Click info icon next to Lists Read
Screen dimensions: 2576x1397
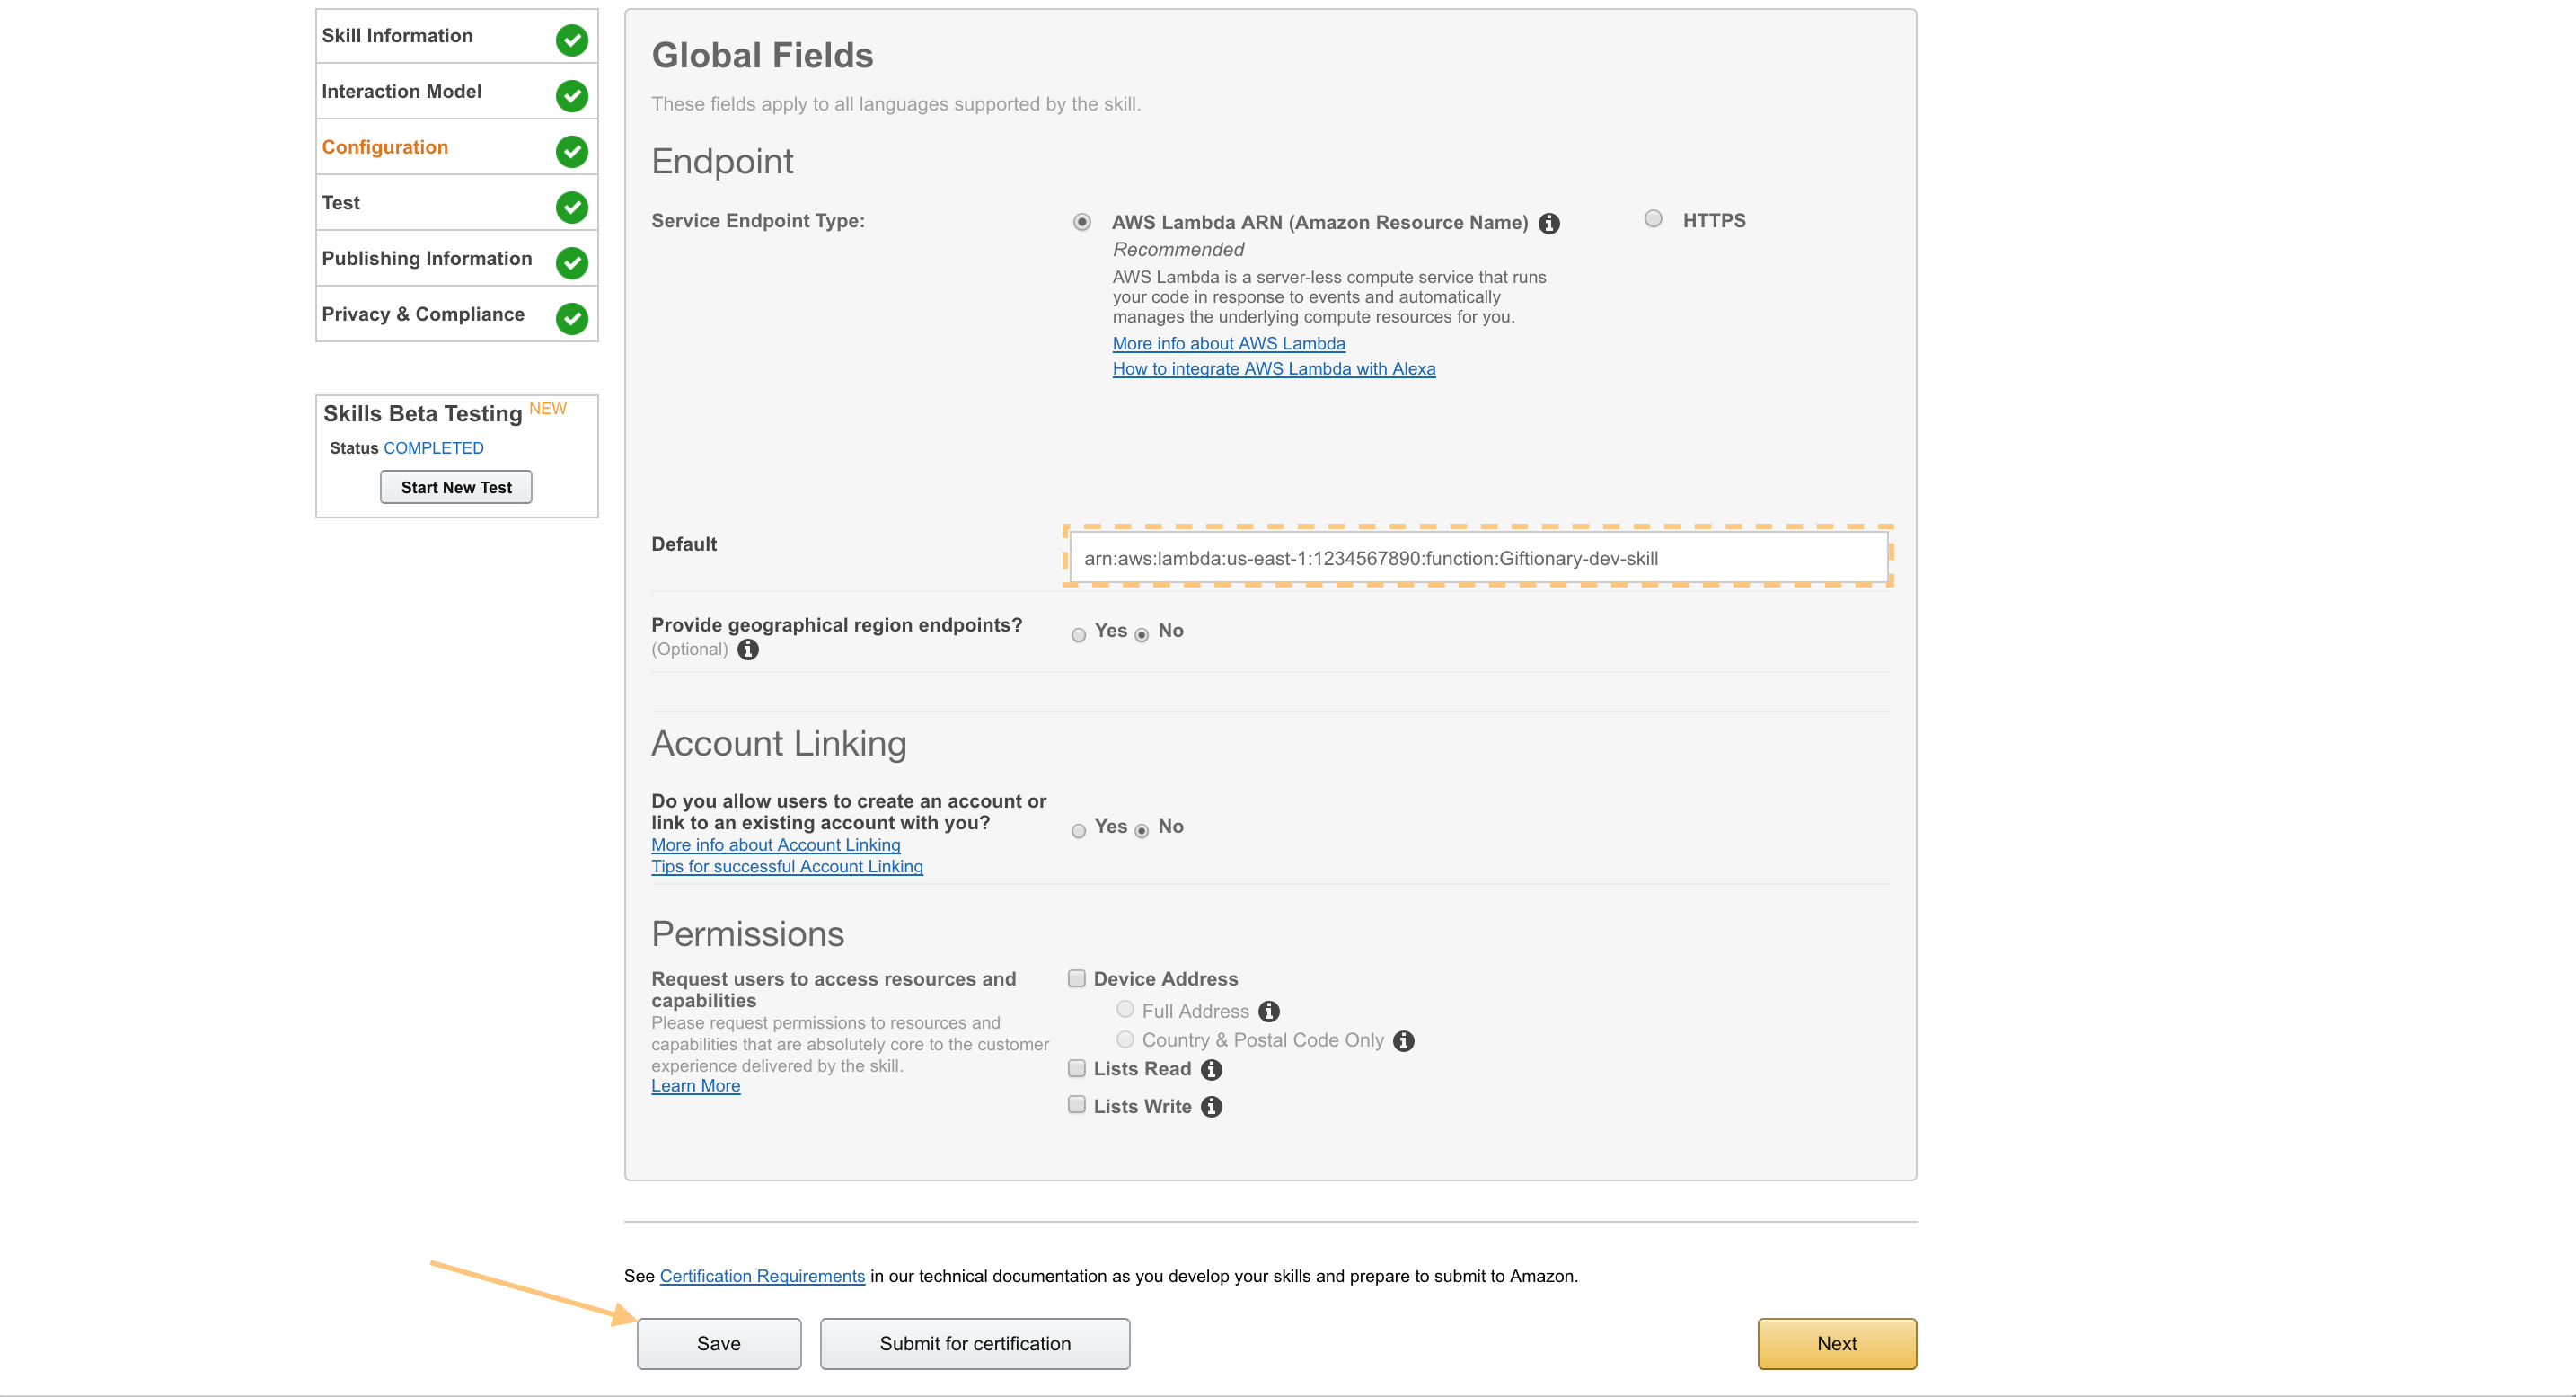tap(1212, 1070)
